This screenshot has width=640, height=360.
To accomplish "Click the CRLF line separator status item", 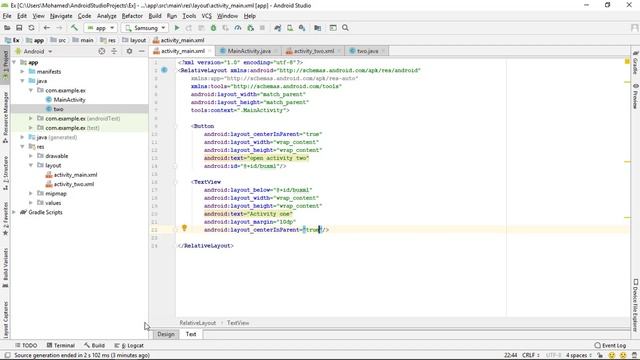I will (x=531, y=355).
